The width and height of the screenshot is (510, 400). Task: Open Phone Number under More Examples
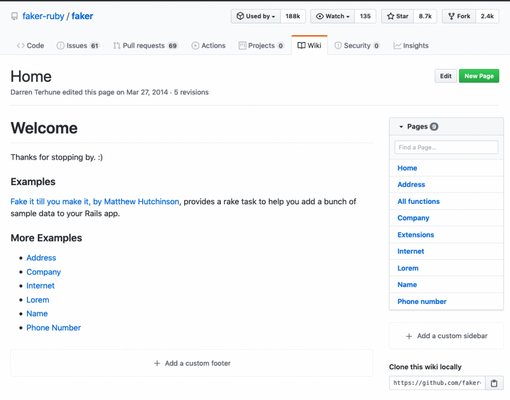click(54, 328)
